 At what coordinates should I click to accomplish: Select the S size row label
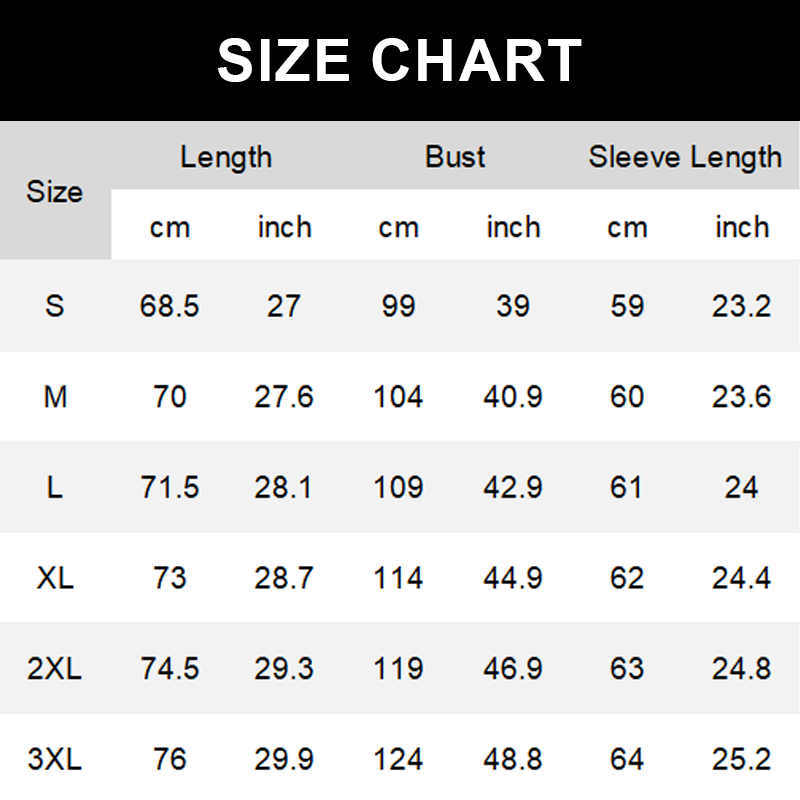tap(55, 305)
